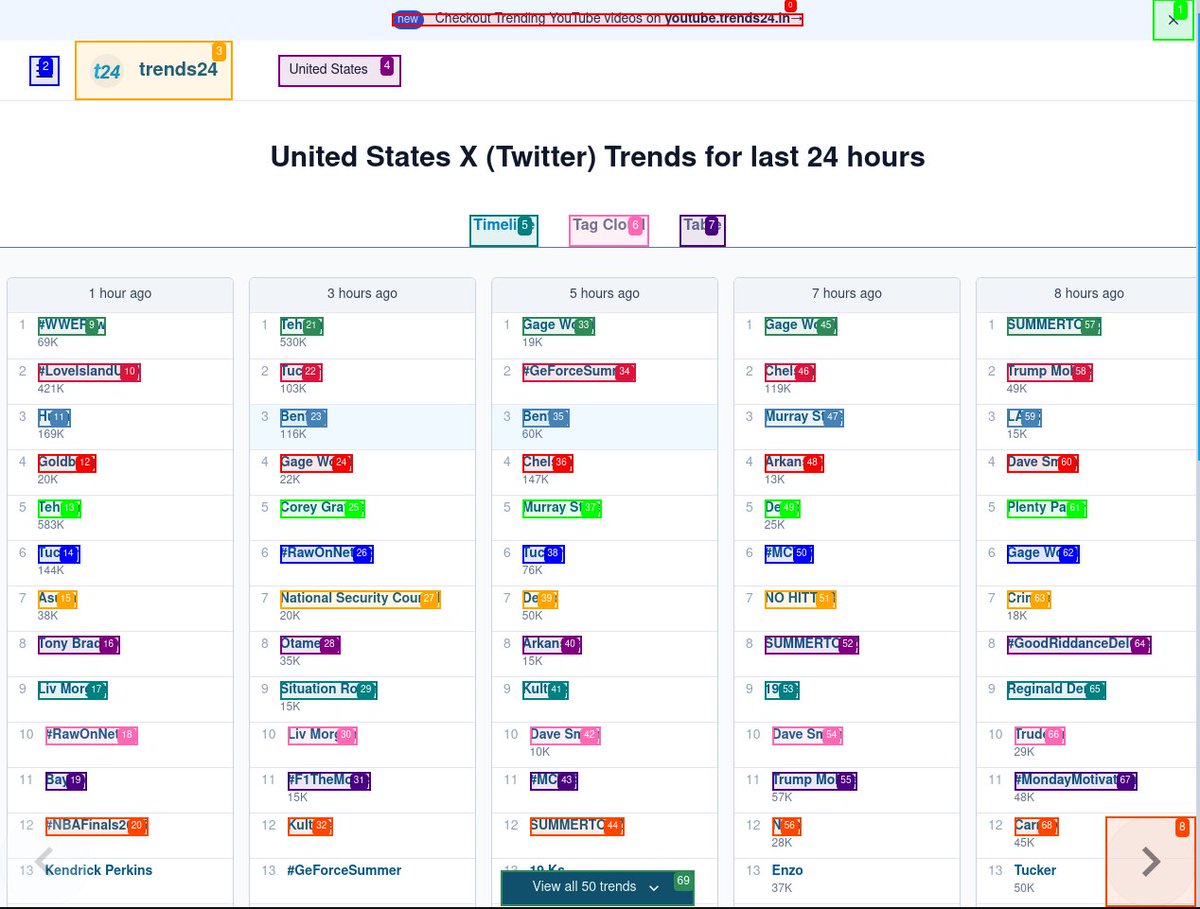1200x909 pixels.
Task: Open Corey Gra trend under 3 hours ago
Action: (322, 508)
